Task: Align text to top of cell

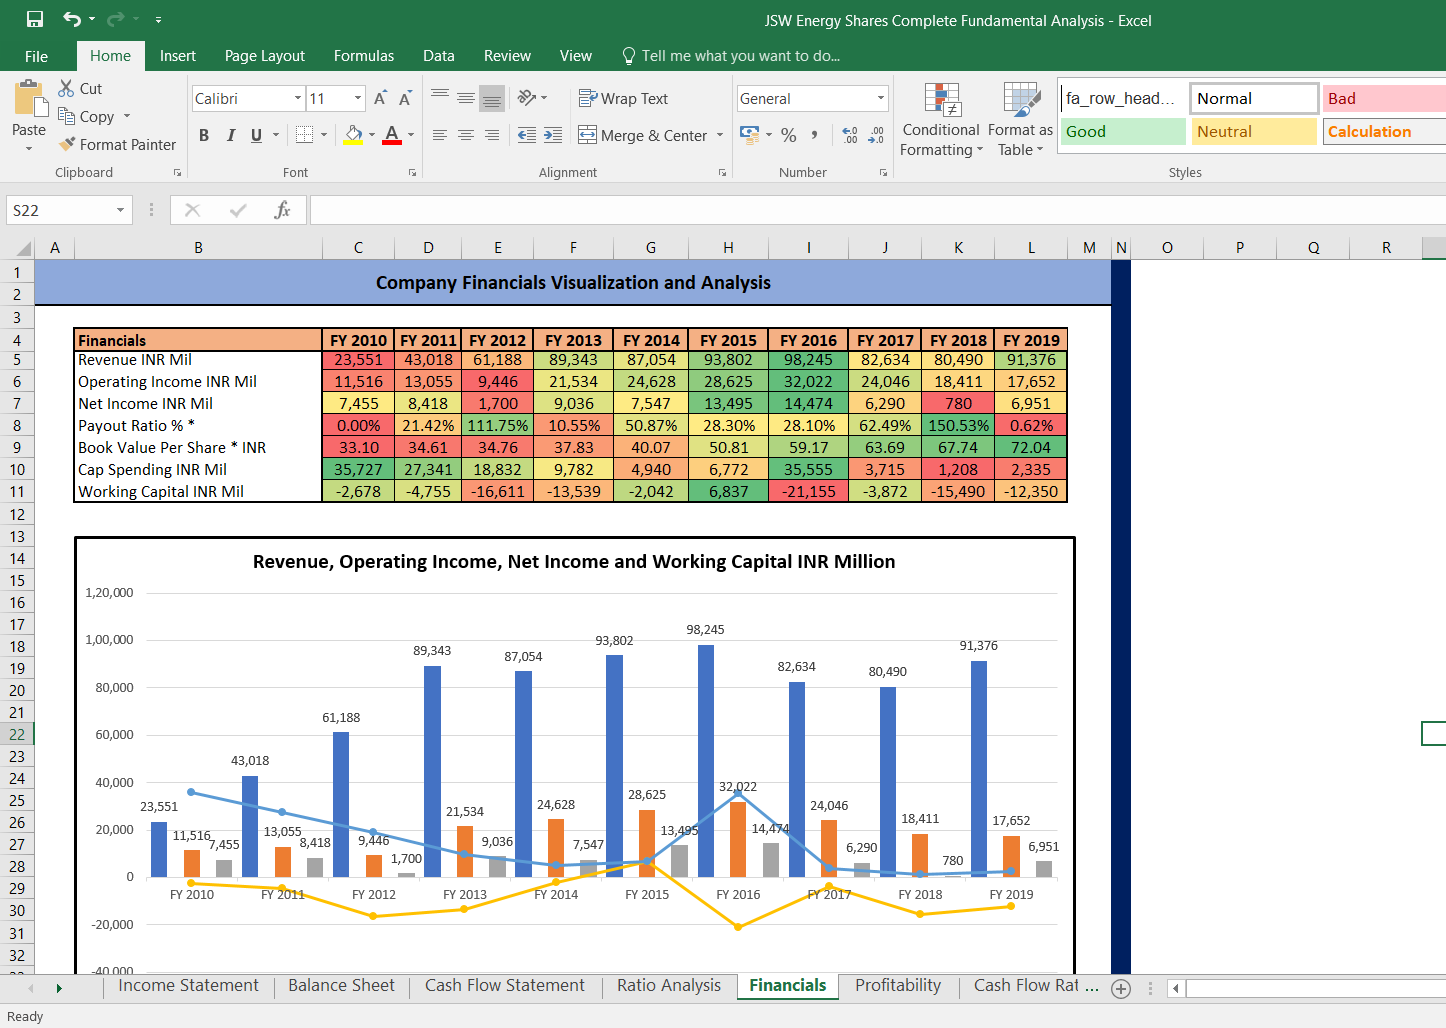Action: coord(440,98)
